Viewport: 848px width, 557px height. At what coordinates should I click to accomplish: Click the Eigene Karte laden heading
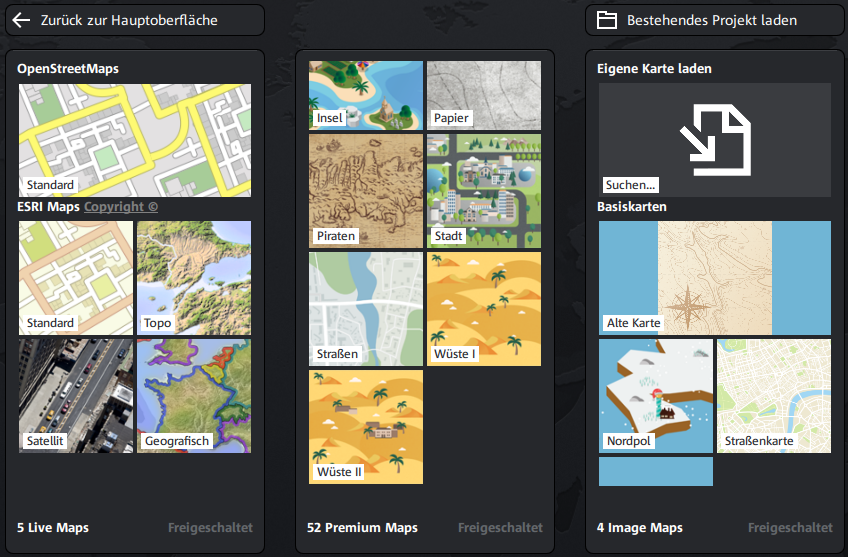(654, 69)
